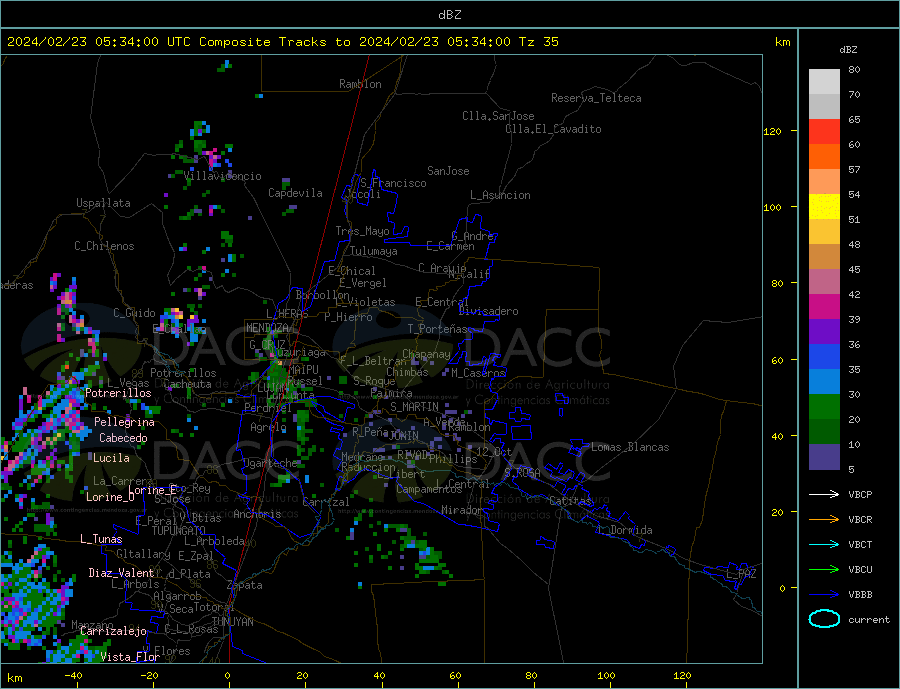Click the Tres_Mayo map label

pos(362,231)
